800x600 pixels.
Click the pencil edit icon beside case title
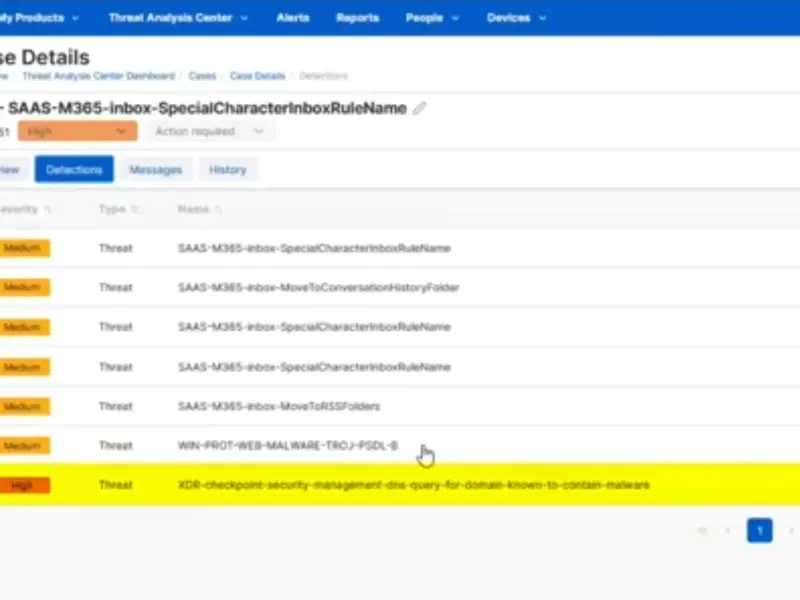[420, 108]
